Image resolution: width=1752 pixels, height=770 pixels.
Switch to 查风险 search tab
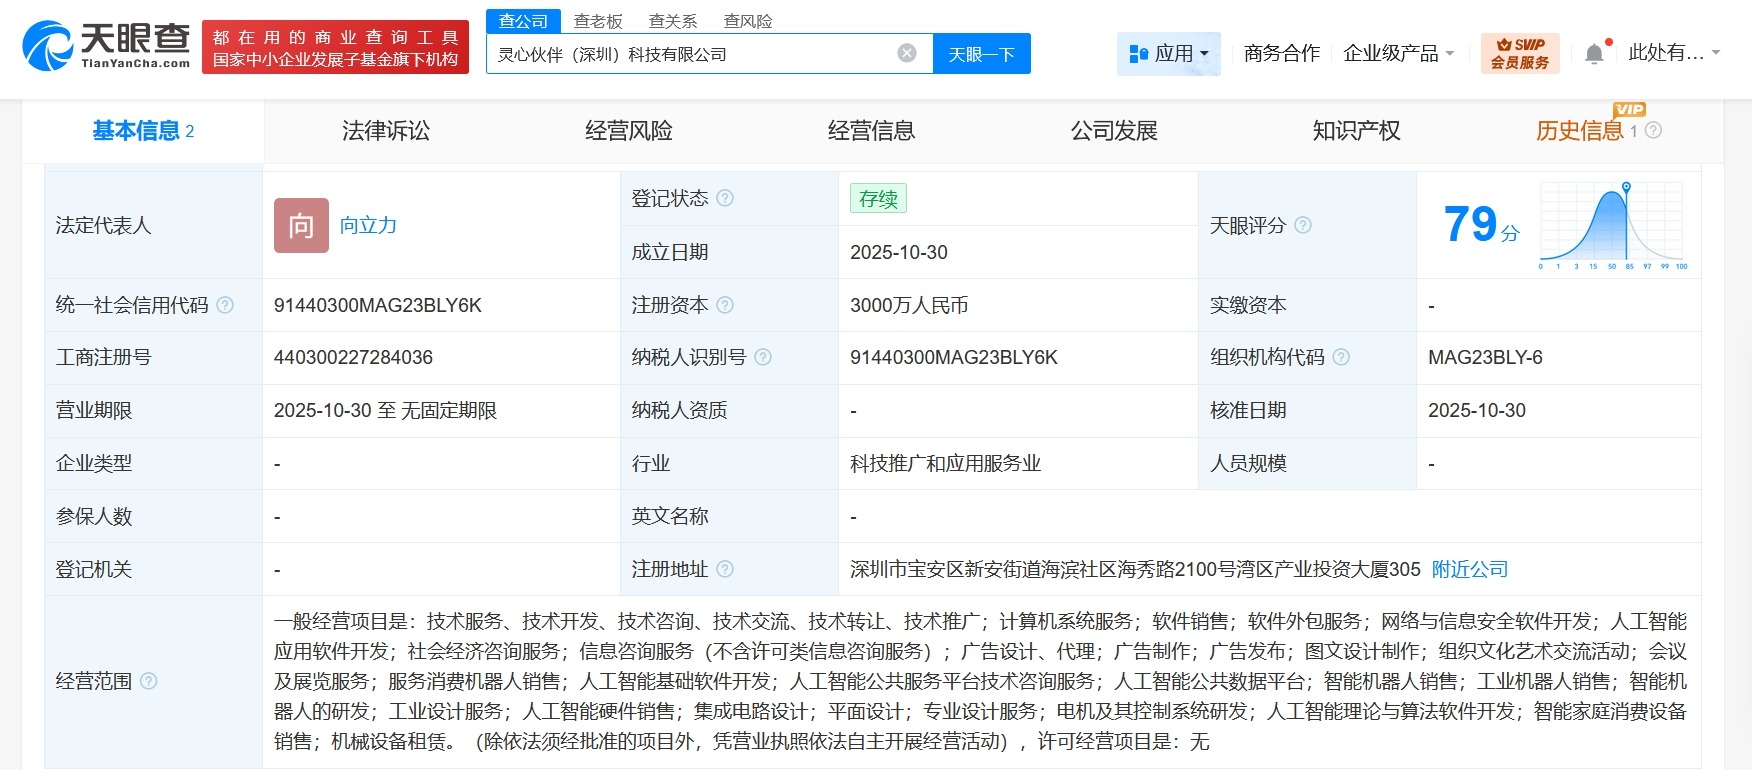click(748, 21)
